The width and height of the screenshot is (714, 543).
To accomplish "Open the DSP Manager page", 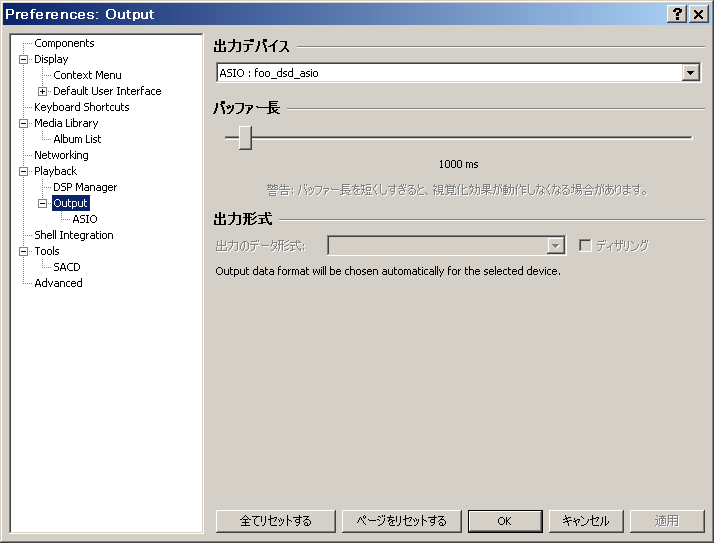I will point(85,187).
